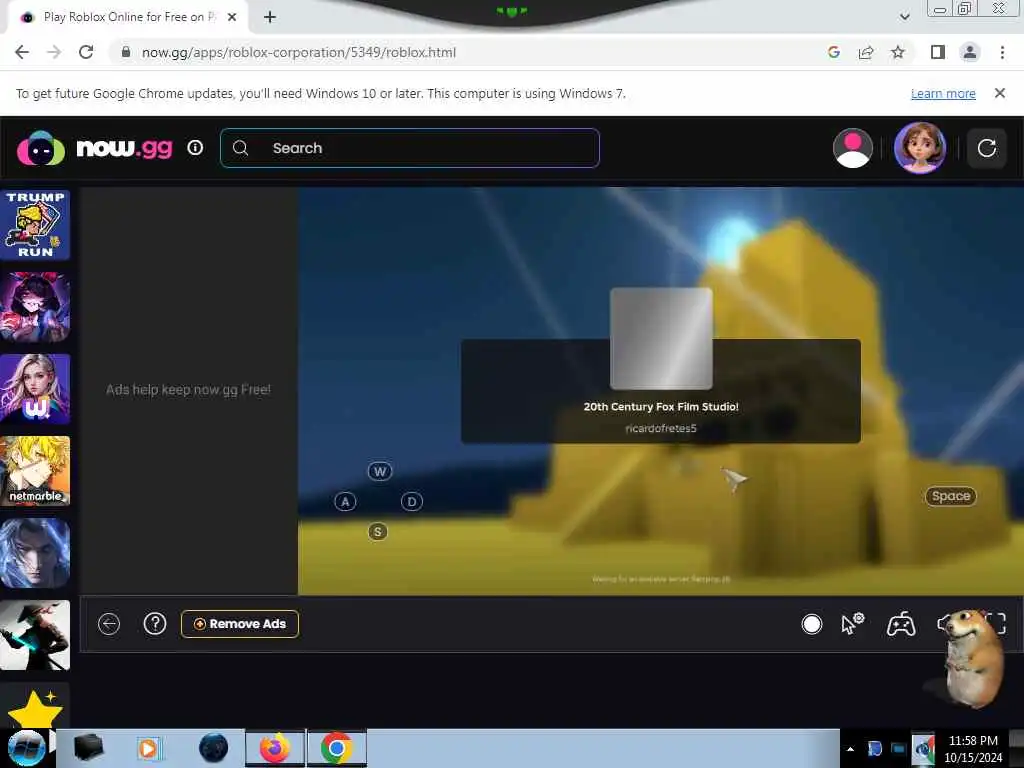Image resolution: width=1024 pixels, height=768 pixels.
Task: Tap the A key overlay
Action: coord(345,502)
